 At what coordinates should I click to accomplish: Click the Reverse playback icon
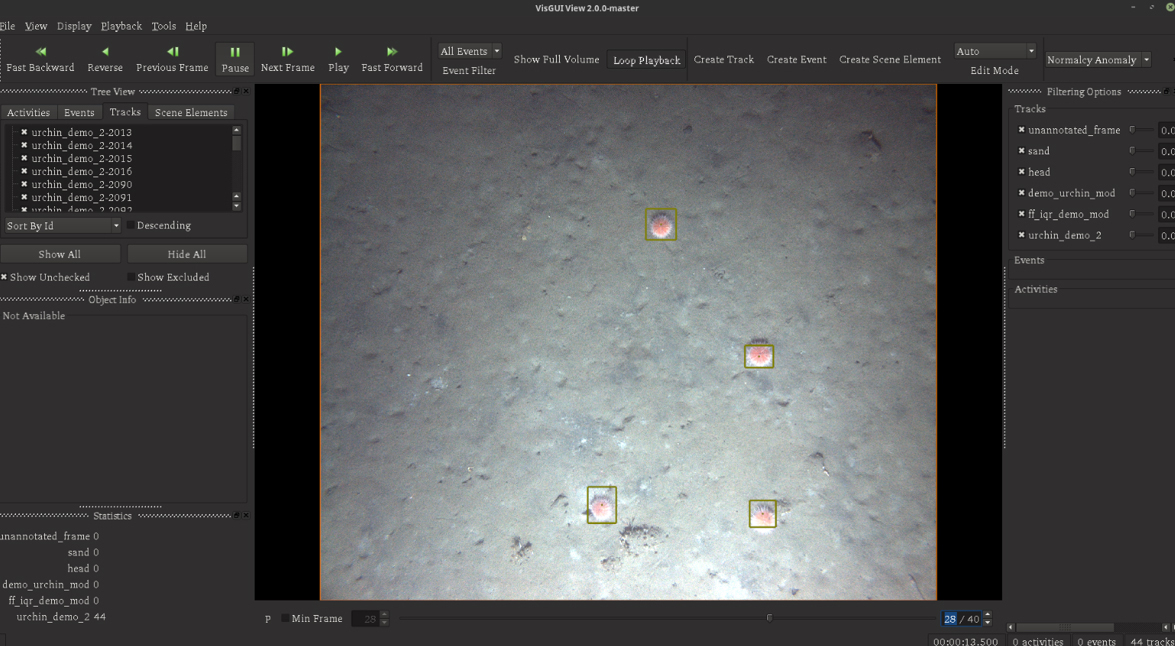coord(105,52)
